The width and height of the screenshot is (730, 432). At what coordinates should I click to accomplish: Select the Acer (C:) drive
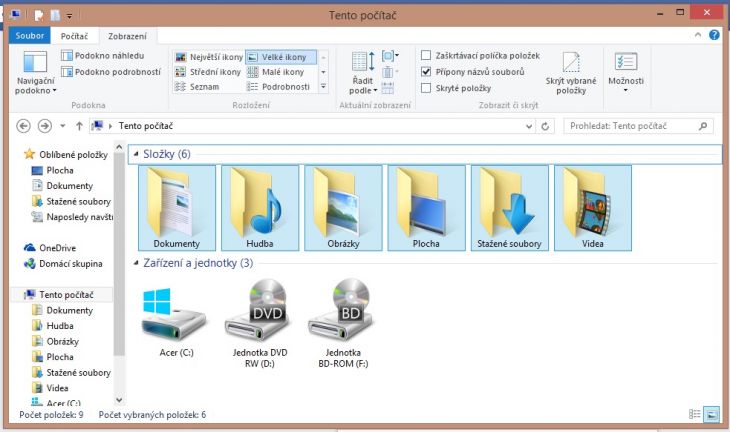[x=176, y=321]
